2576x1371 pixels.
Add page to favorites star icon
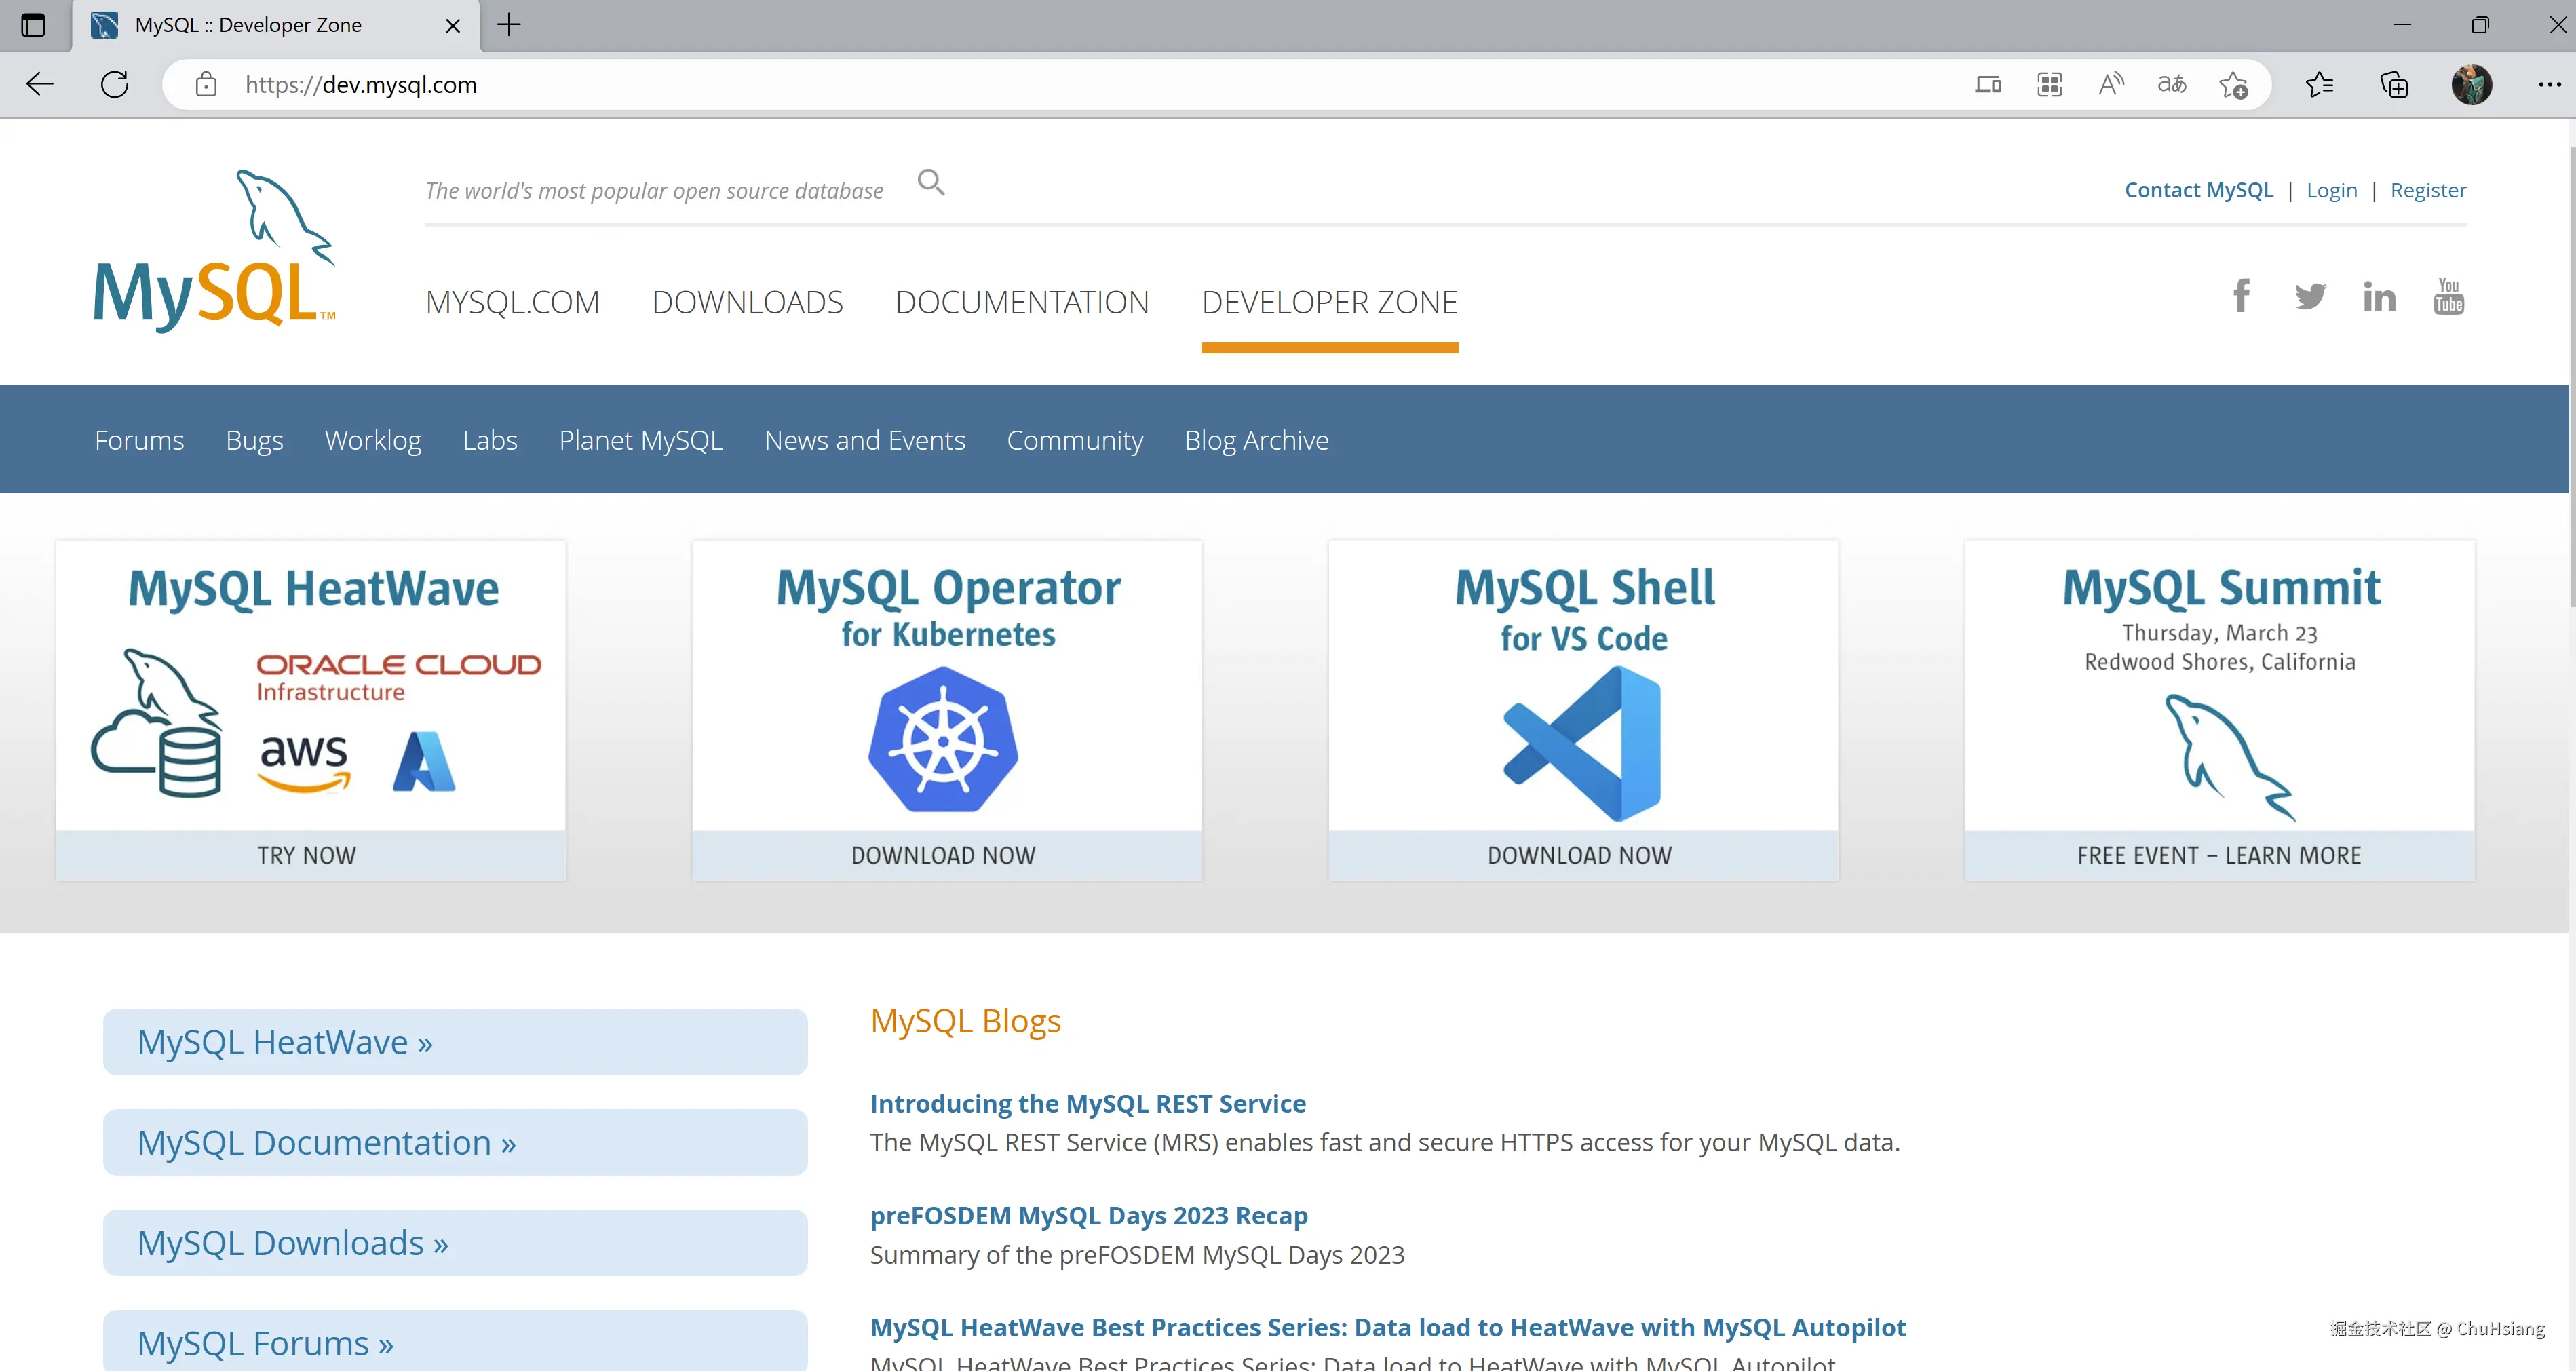[x=2233, y=85]
